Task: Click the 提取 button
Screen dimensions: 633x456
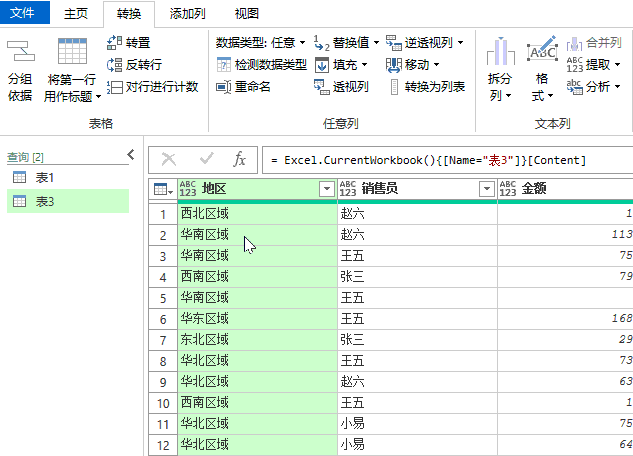Action: [x=593, y=65]
